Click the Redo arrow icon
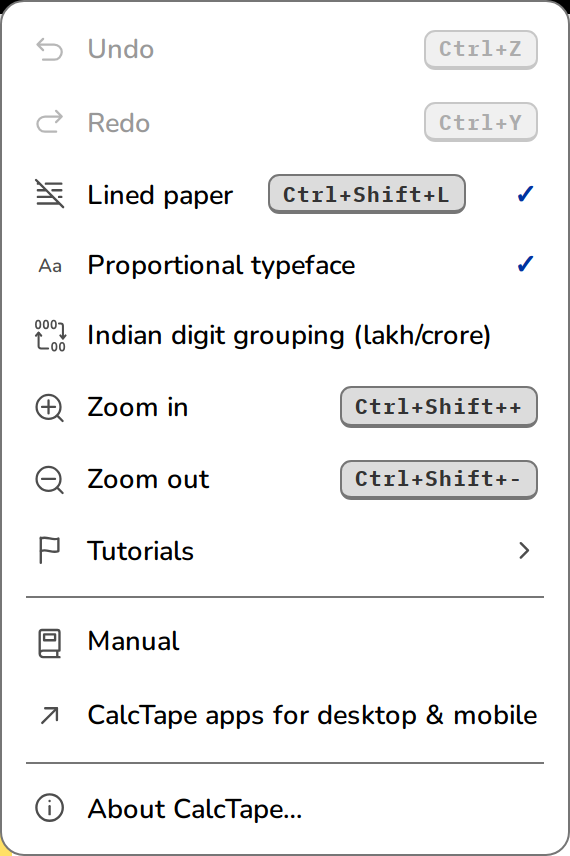The image size is (570, 856). 50,122
